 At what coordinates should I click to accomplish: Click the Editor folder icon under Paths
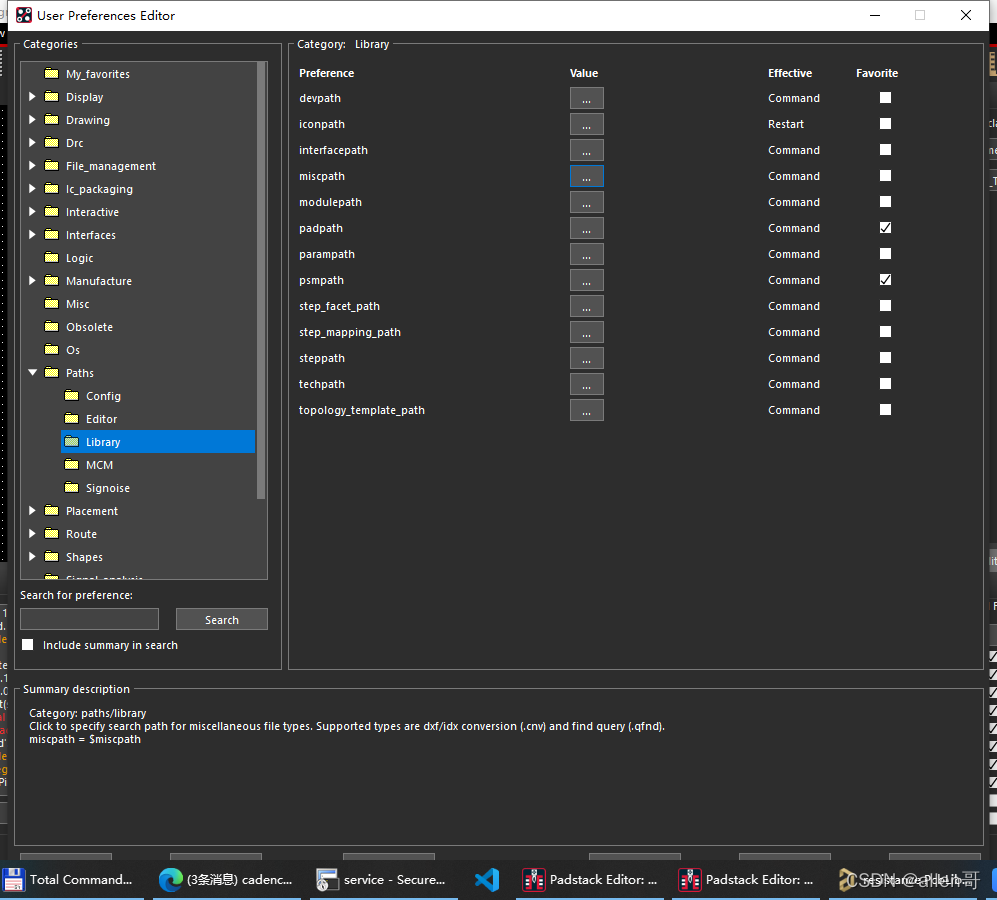click(x=72, y=419)
